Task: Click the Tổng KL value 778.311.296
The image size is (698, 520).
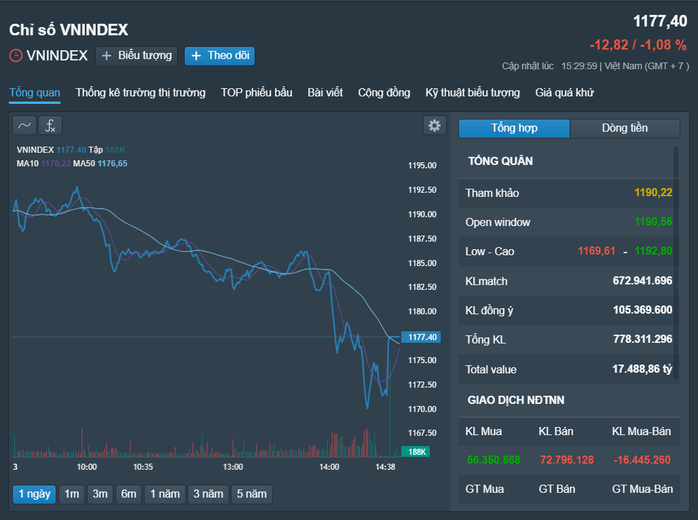Action: pyautogui.click(x=642, y=339)
